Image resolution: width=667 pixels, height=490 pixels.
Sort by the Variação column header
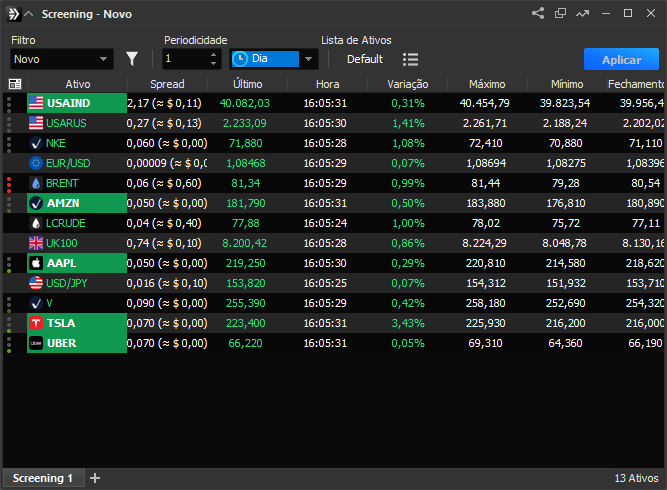click(408, 85)
